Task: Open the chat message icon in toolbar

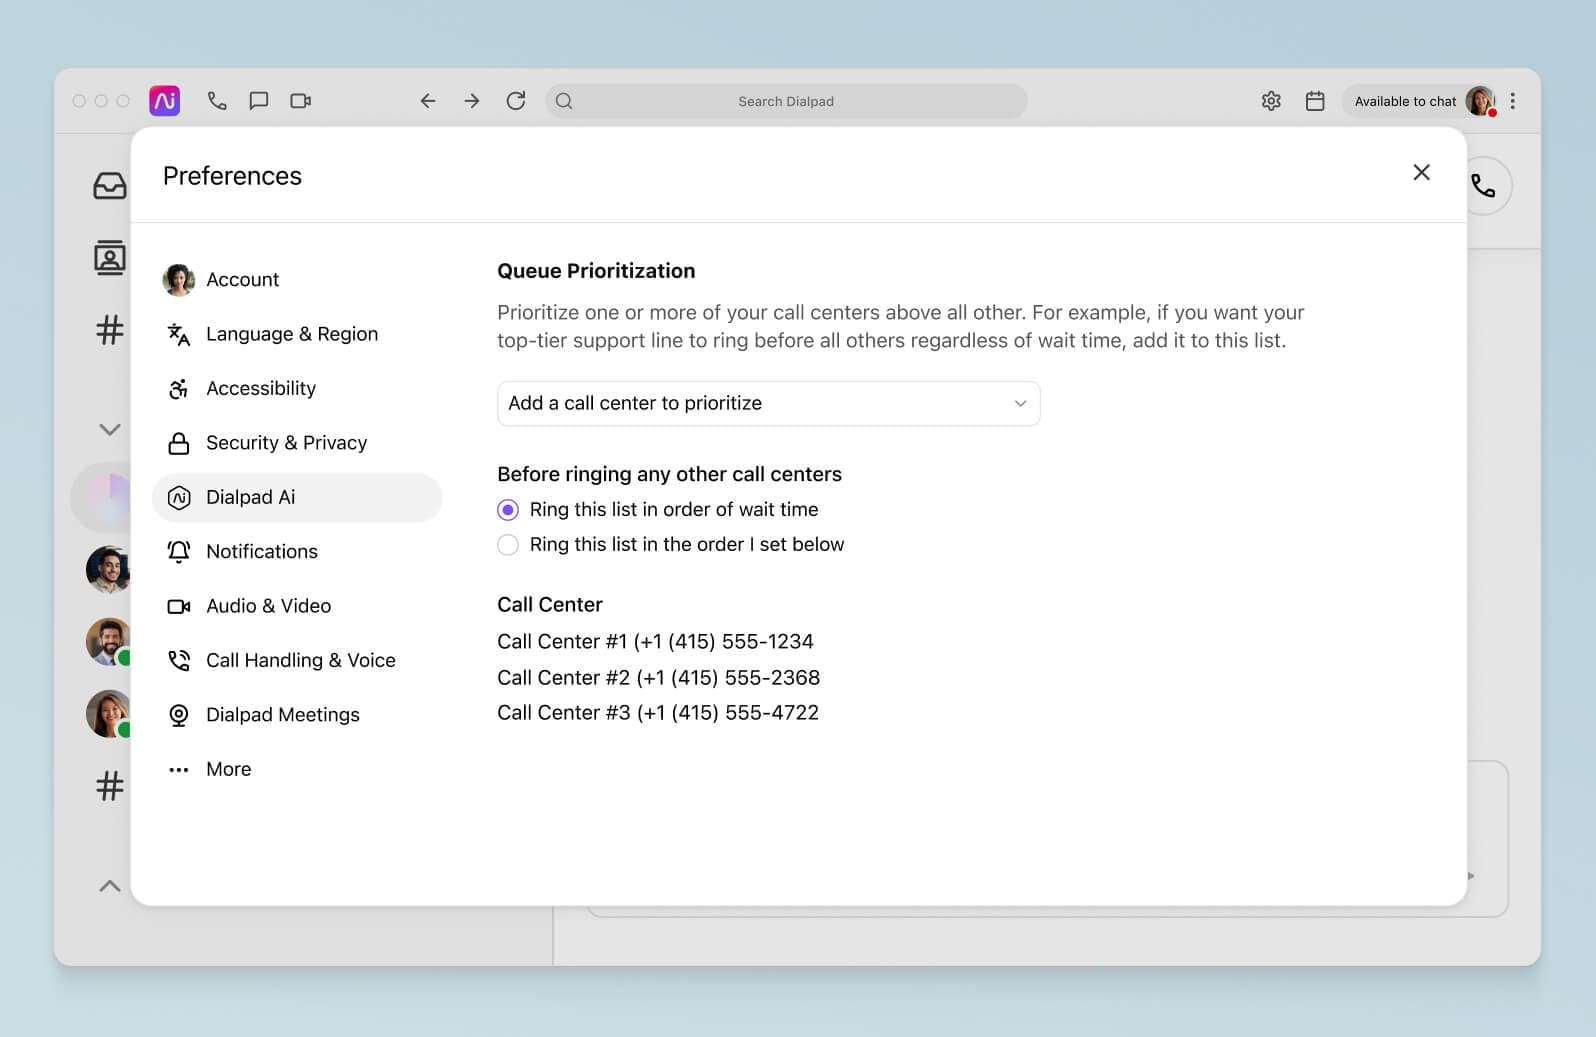Action: (x=259, y=101)
